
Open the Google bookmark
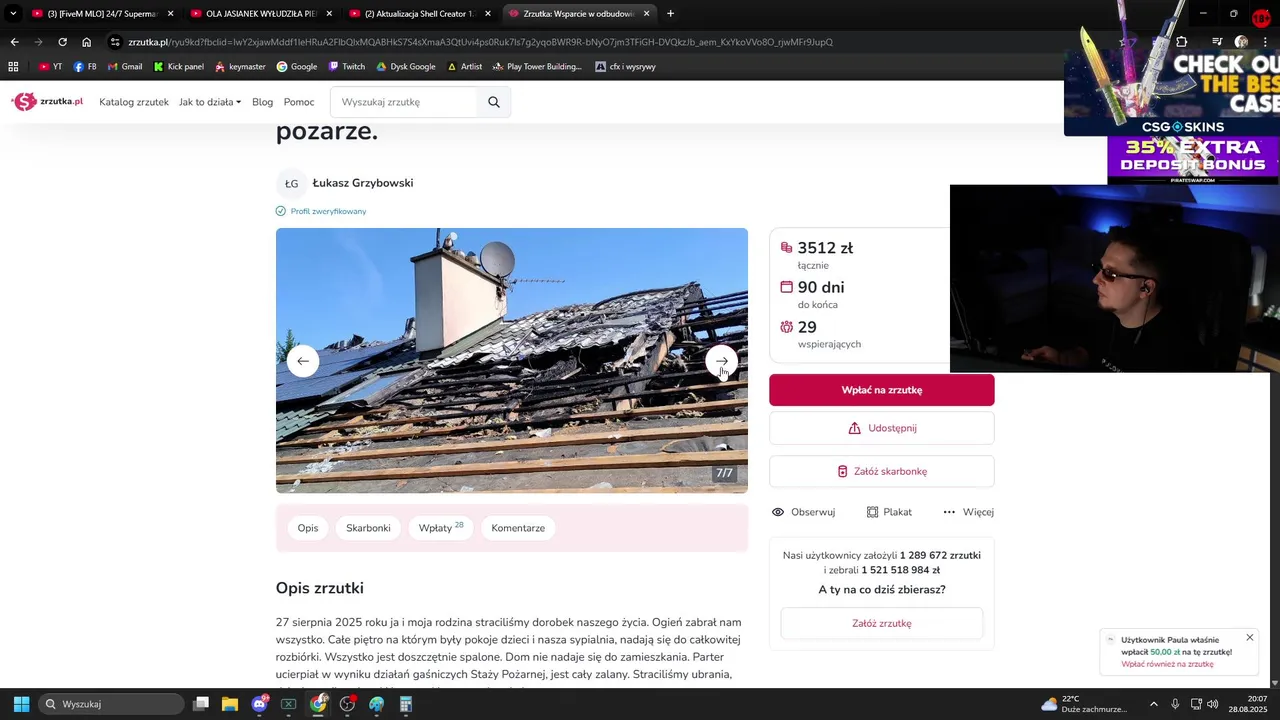[297, 67]
